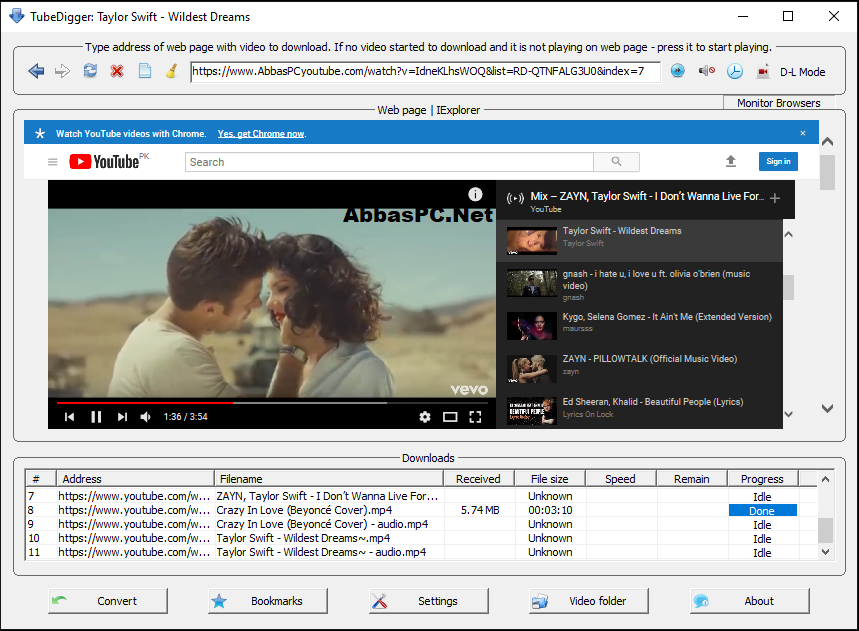Seek on the red video progress bar
Screen dimensions: 859x631
pyautogui.click(x=272, y=403)
